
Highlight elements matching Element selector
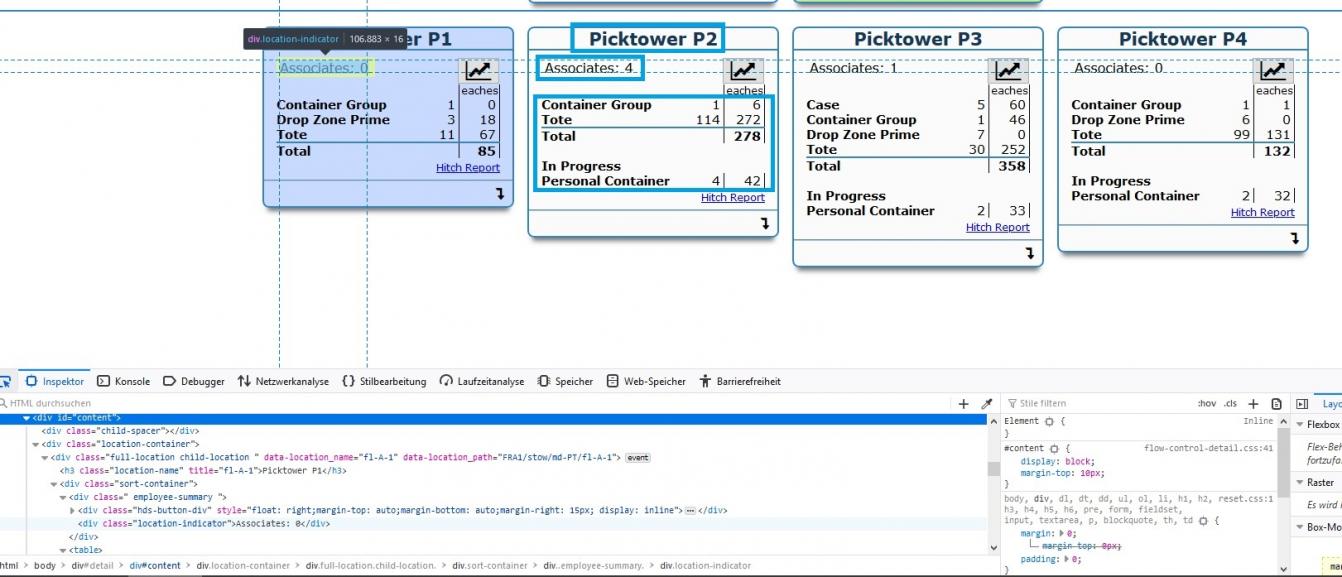pos(1050,422)
